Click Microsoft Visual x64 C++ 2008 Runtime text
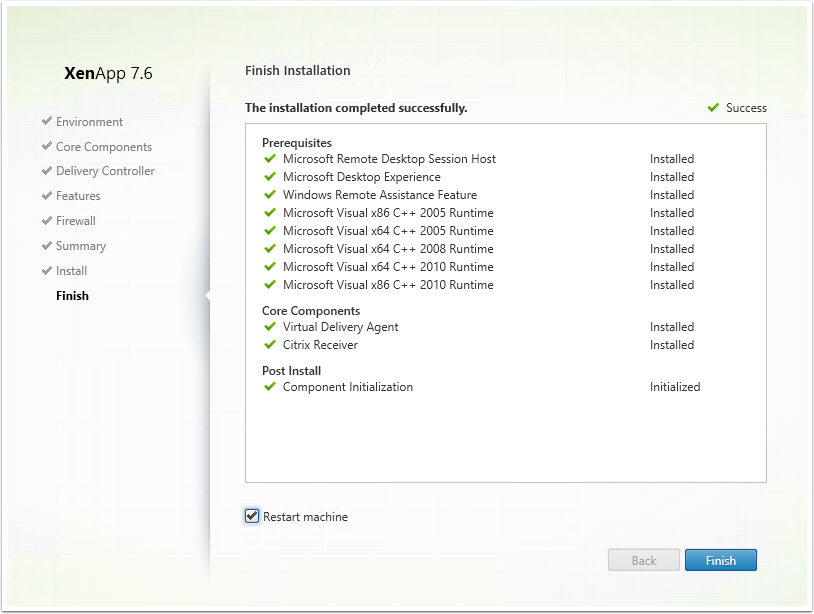The image size is (814, 614). click(388, 249)
